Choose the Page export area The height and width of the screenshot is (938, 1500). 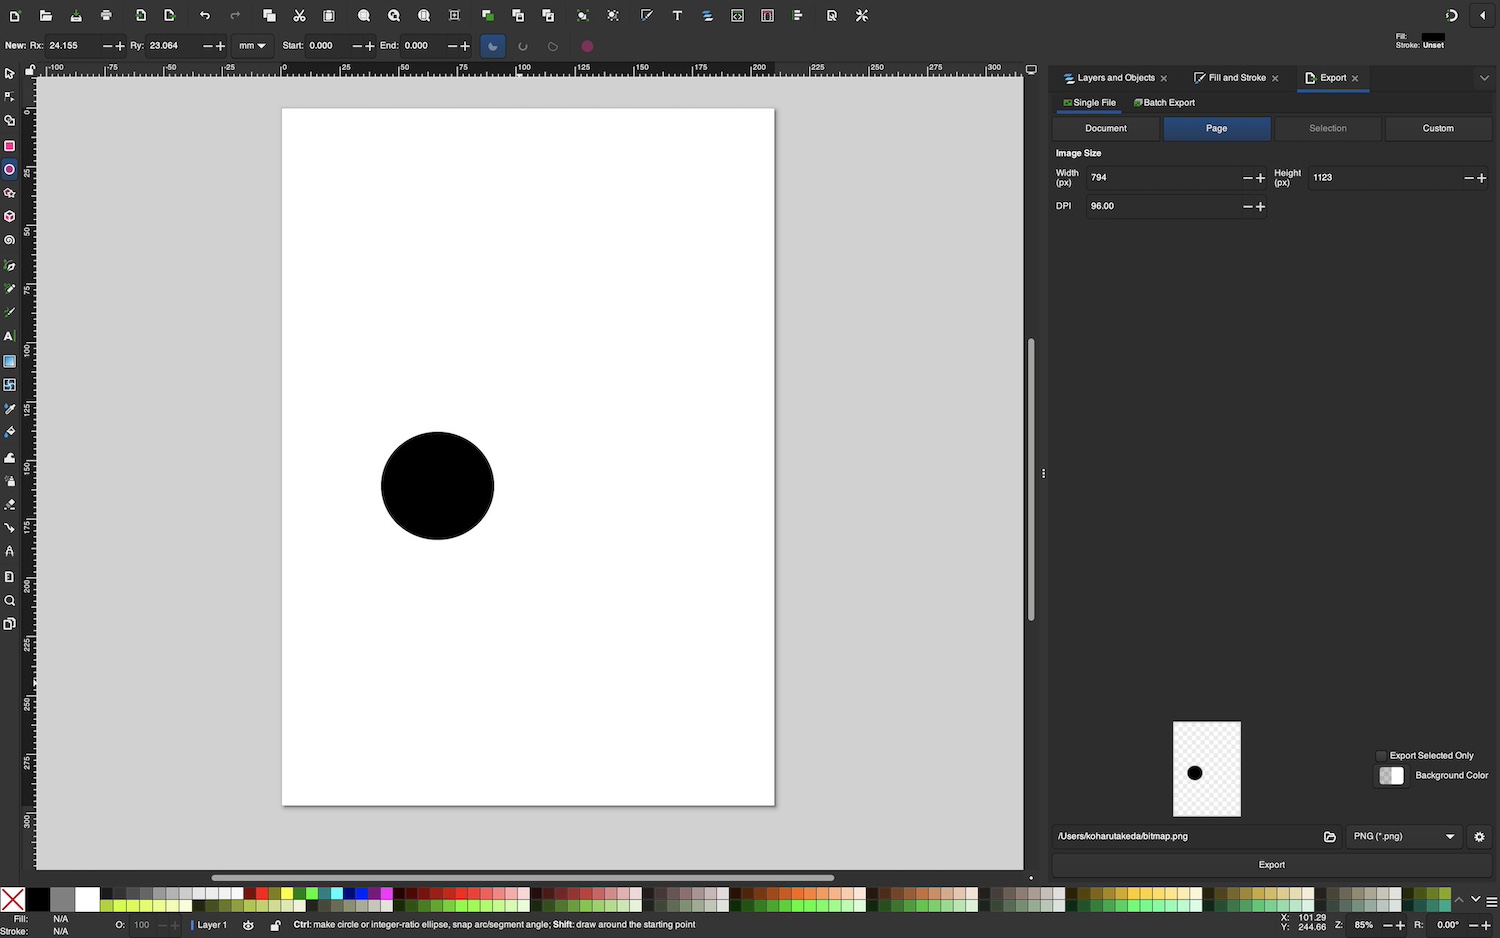pos(1217,128)
